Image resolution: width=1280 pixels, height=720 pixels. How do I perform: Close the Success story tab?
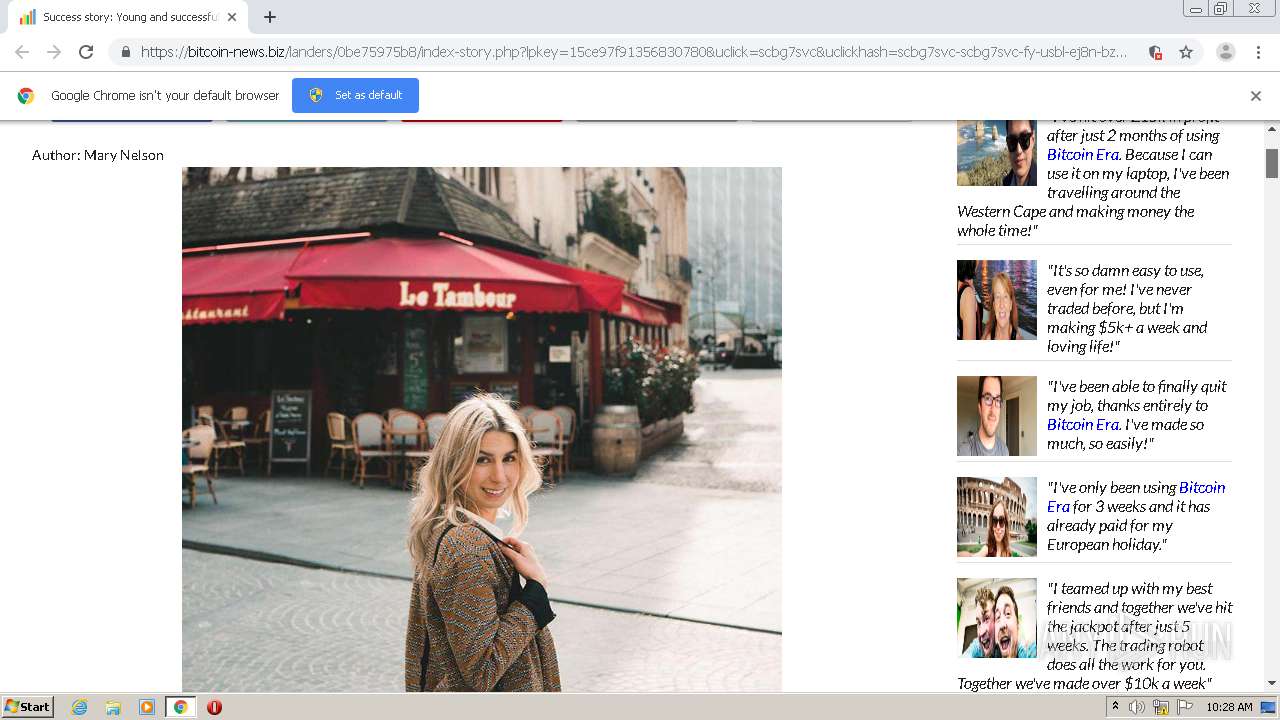[x=232, y=17]
